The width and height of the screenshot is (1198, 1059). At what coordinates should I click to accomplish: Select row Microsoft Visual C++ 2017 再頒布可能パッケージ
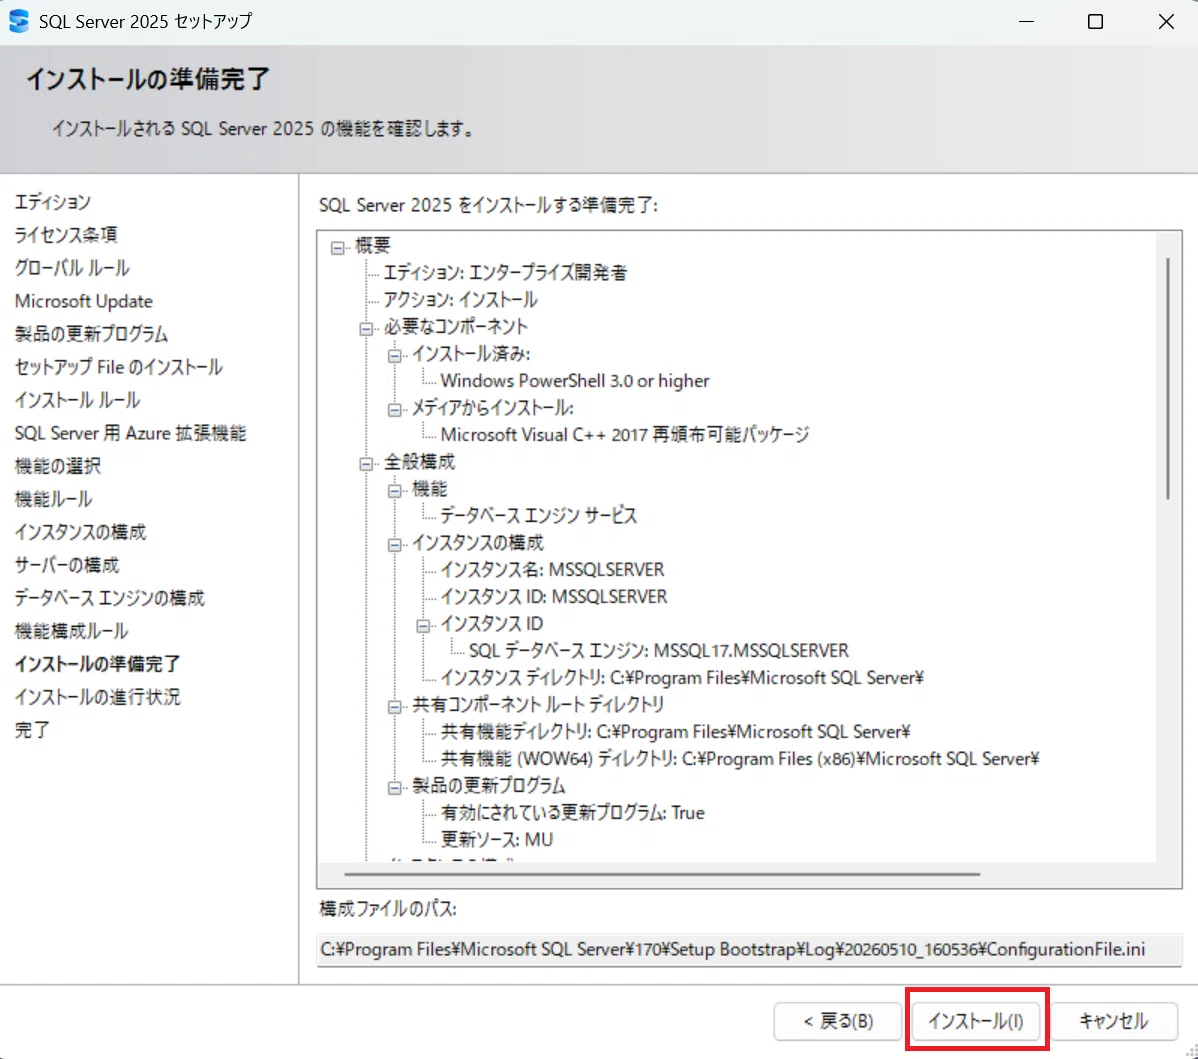(625, 435)
